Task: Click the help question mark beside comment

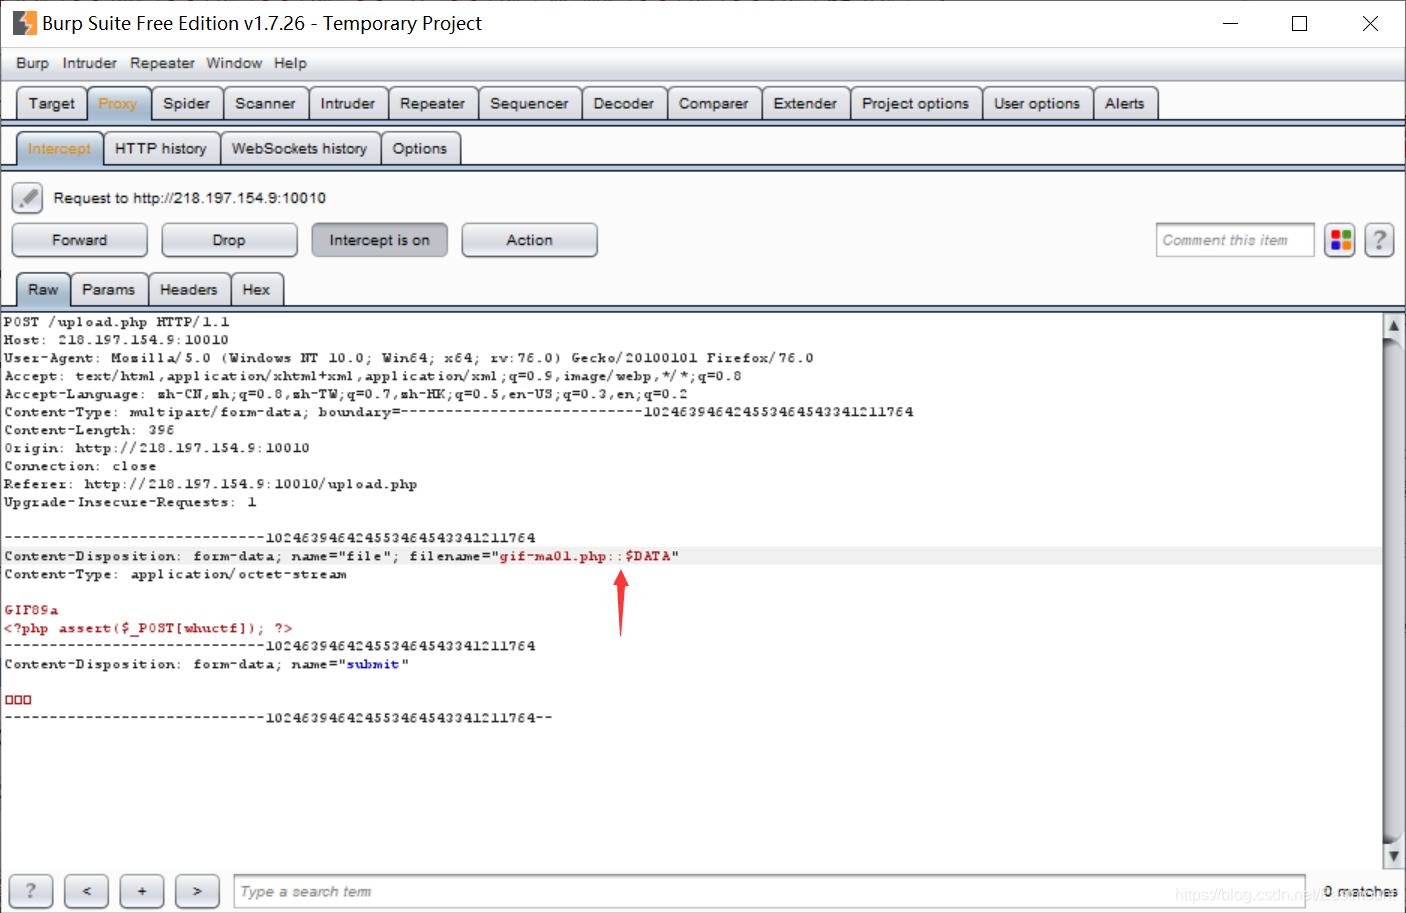Action: pyautogui.click(x=1379, y=240)
